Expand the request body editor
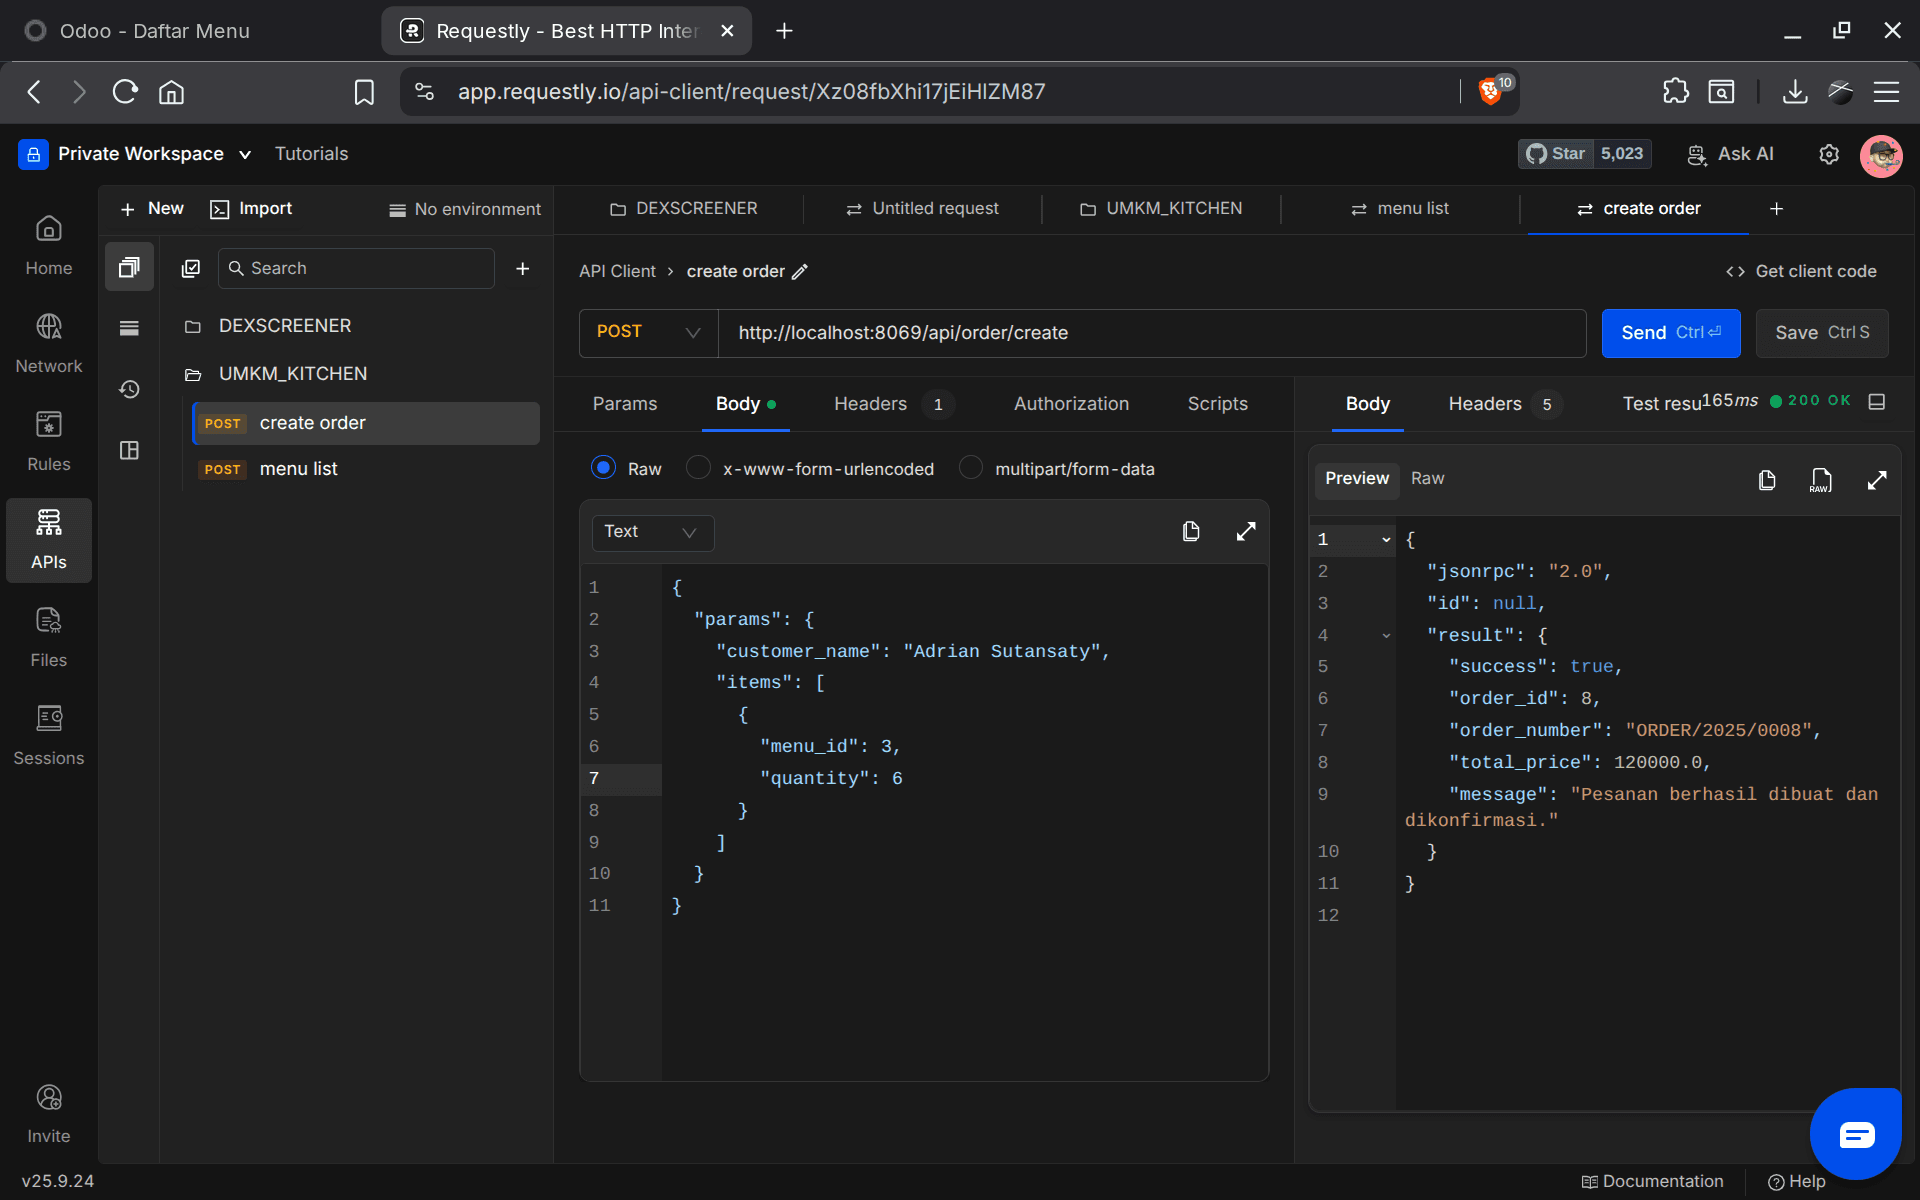Screen dimensions: 1920x1200 click(1245, 531)
